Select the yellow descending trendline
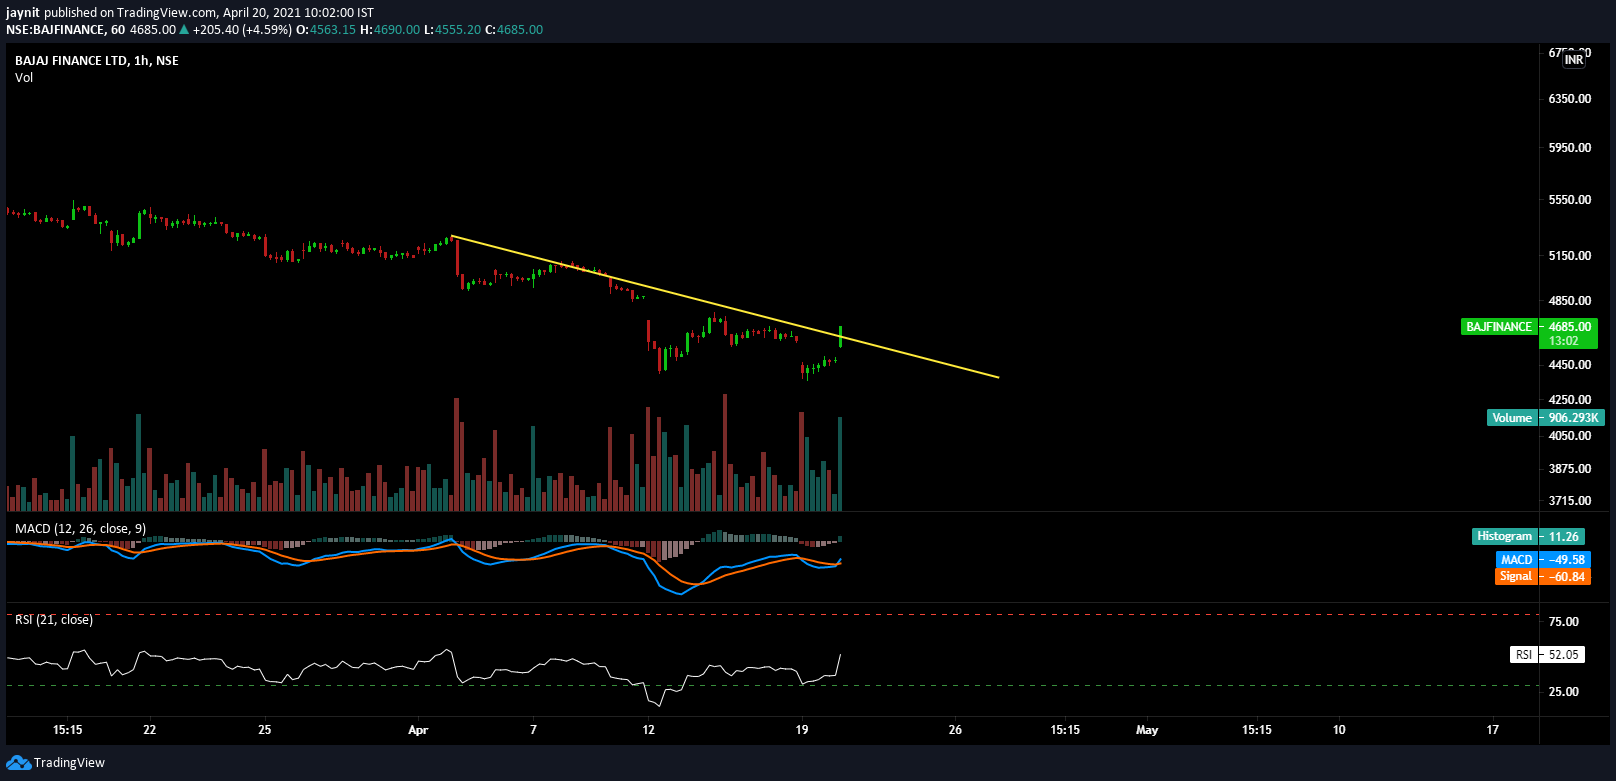1616x781 pixels. point(725,307)
